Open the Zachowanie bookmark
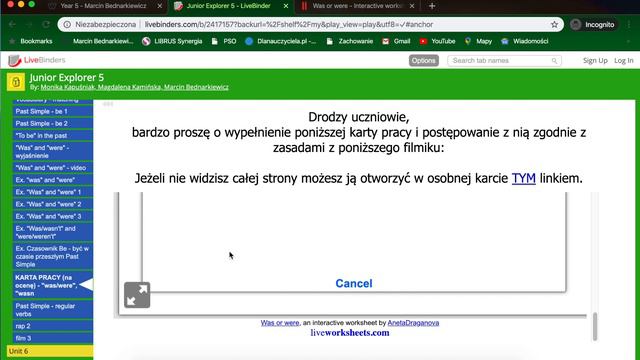 click(350, 41)
